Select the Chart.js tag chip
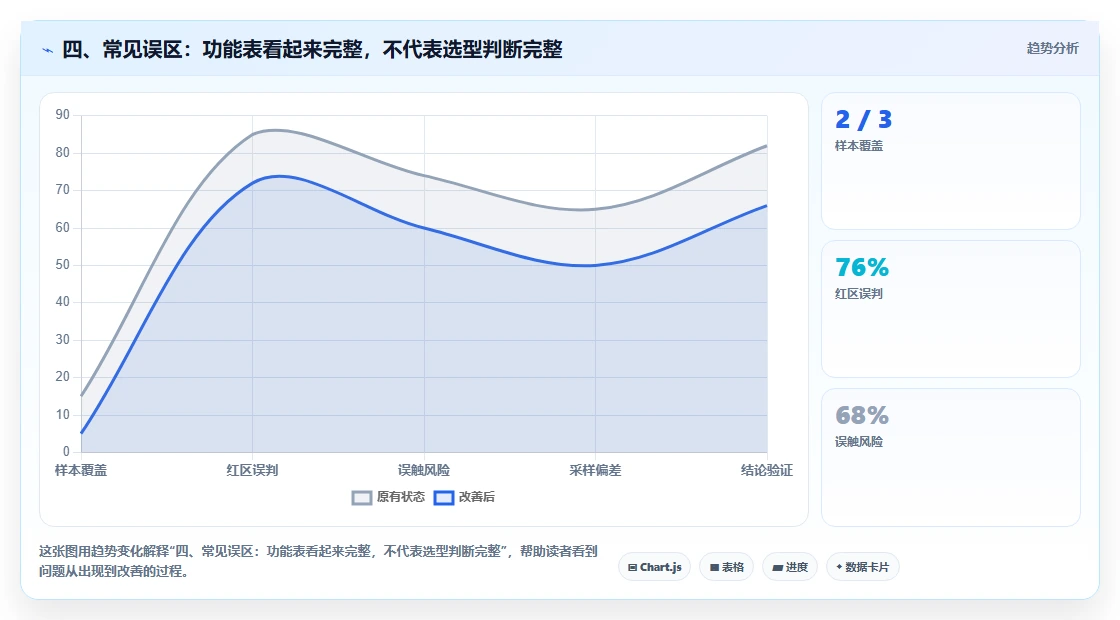The width and height of the screenshot is (1120, 620). coord(654,567)
